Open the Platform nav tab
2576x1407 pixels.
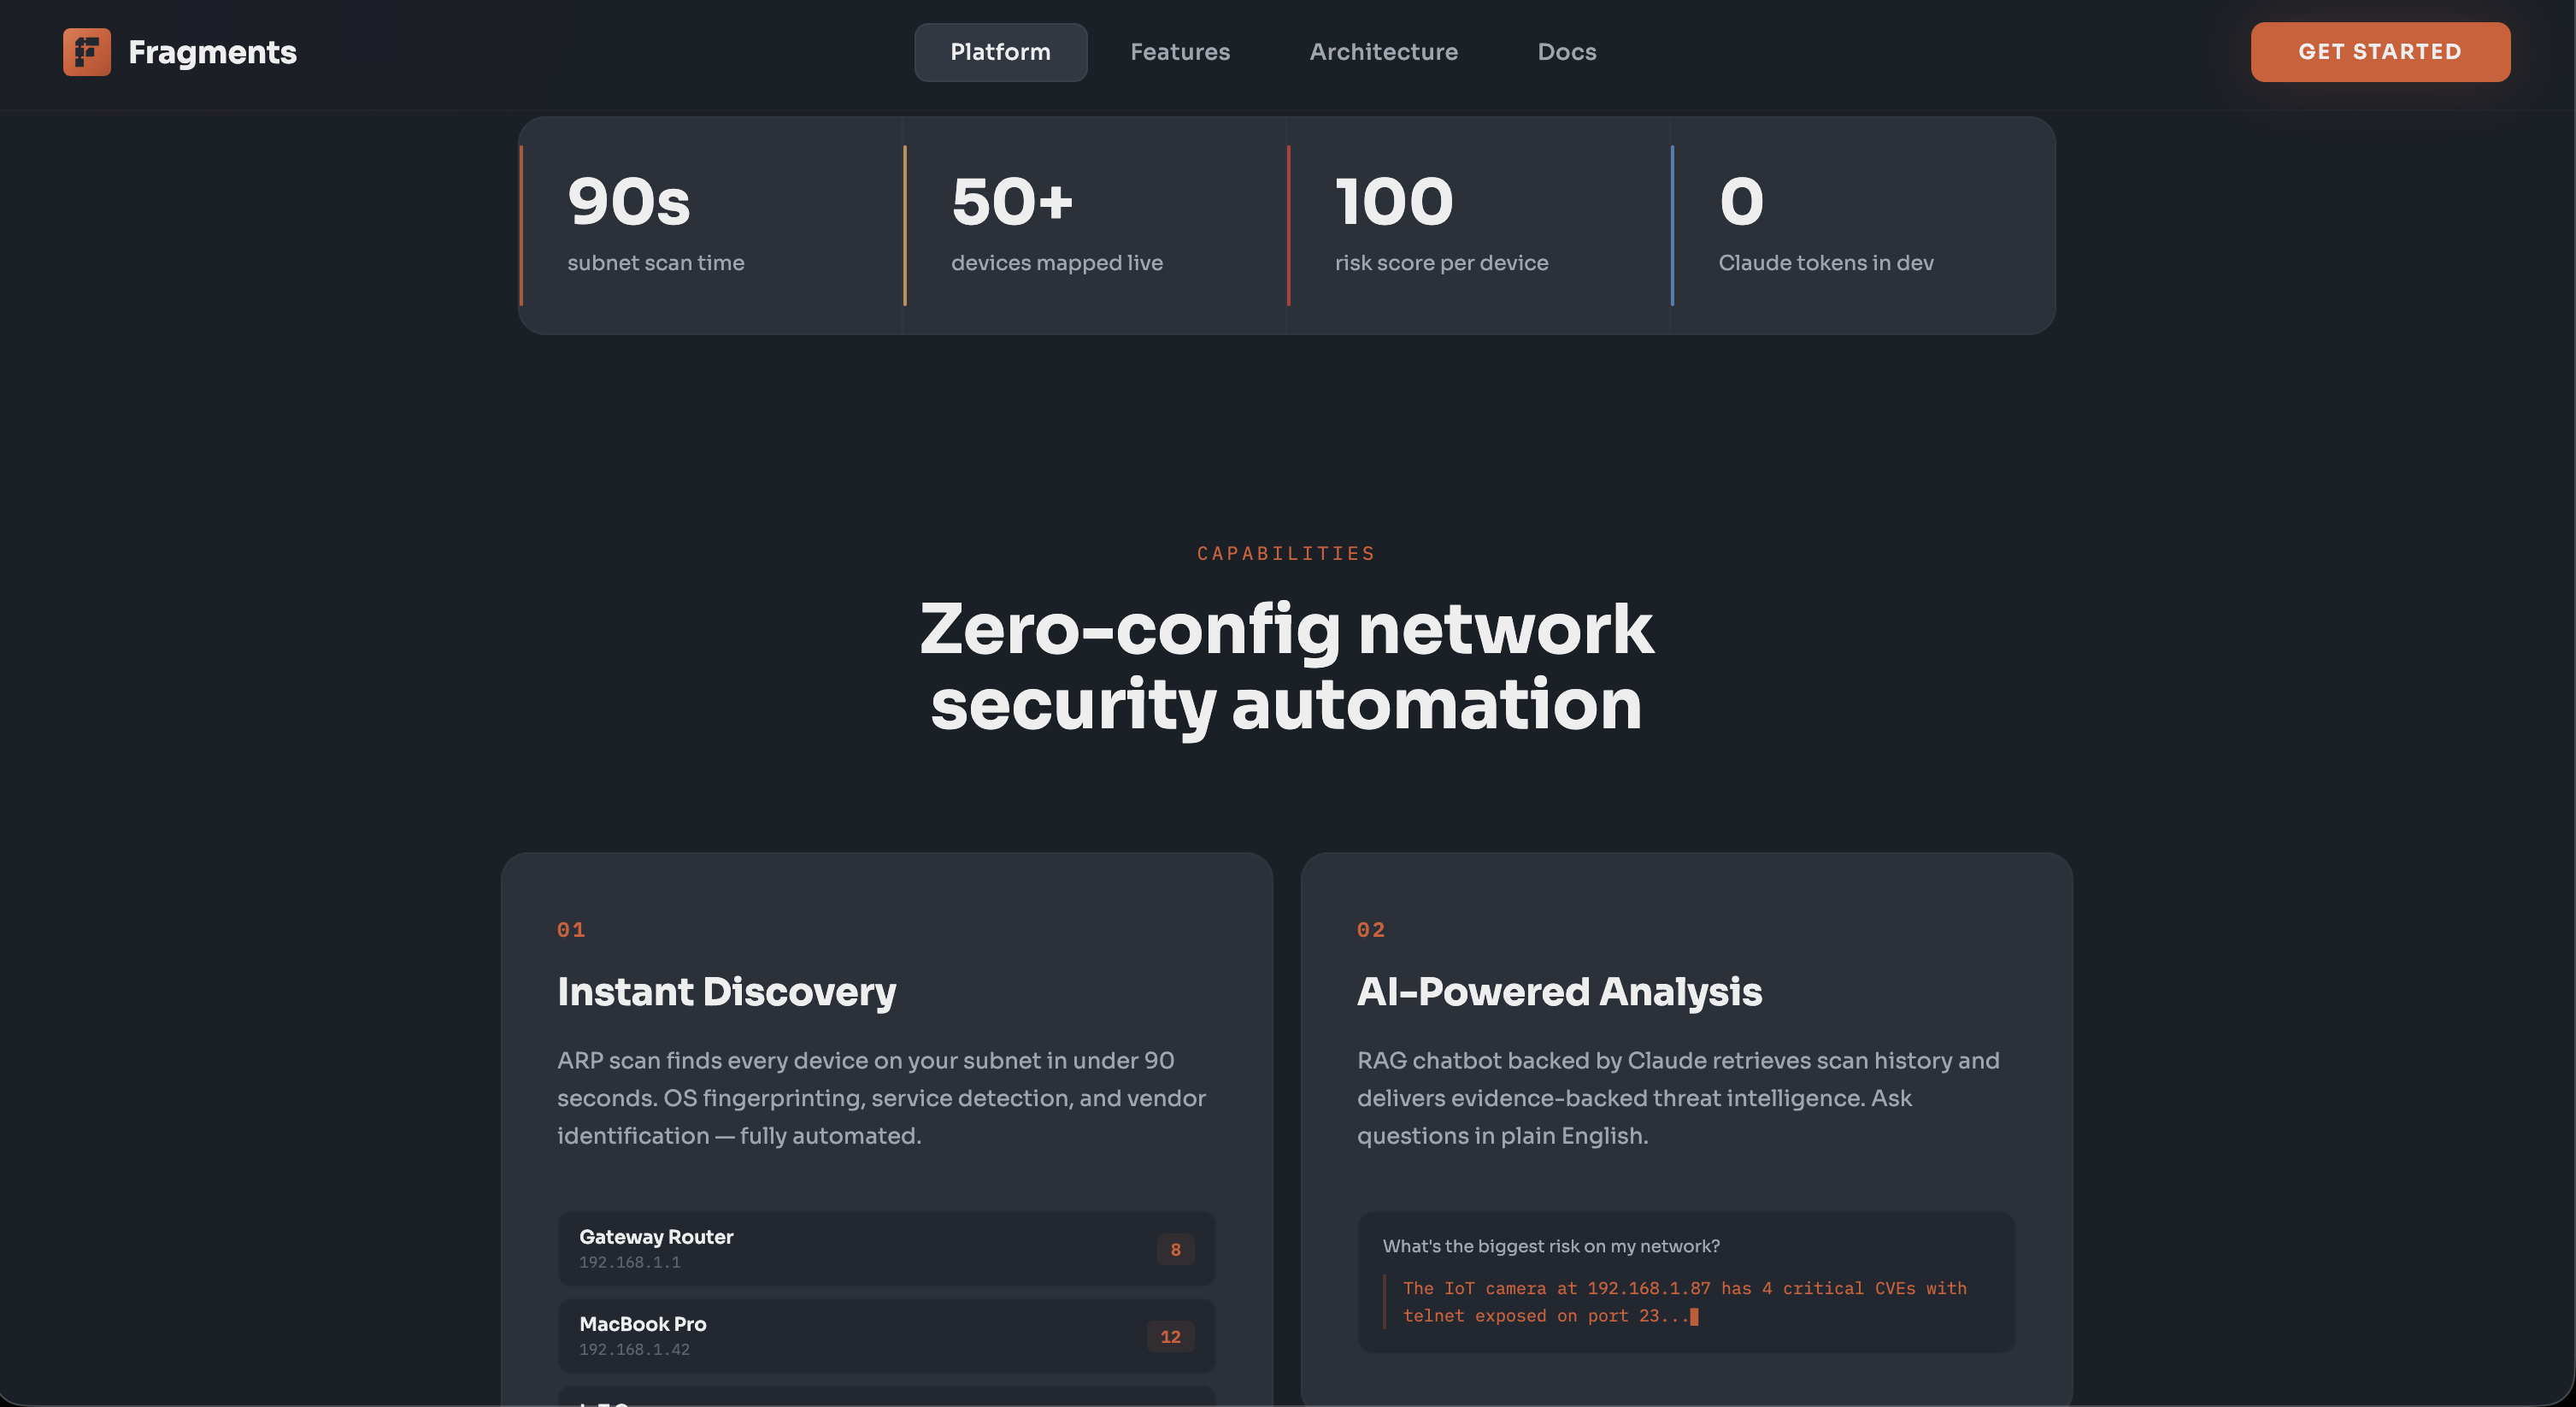(x=1000, y=52)
